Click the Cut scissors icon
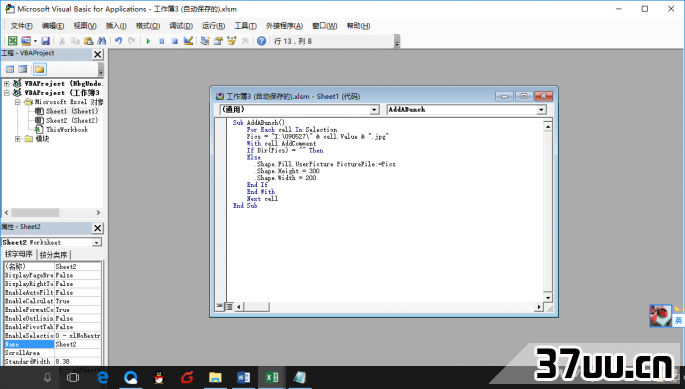The width and height of the screenshot is (685, 389). (x=62, y=41)
